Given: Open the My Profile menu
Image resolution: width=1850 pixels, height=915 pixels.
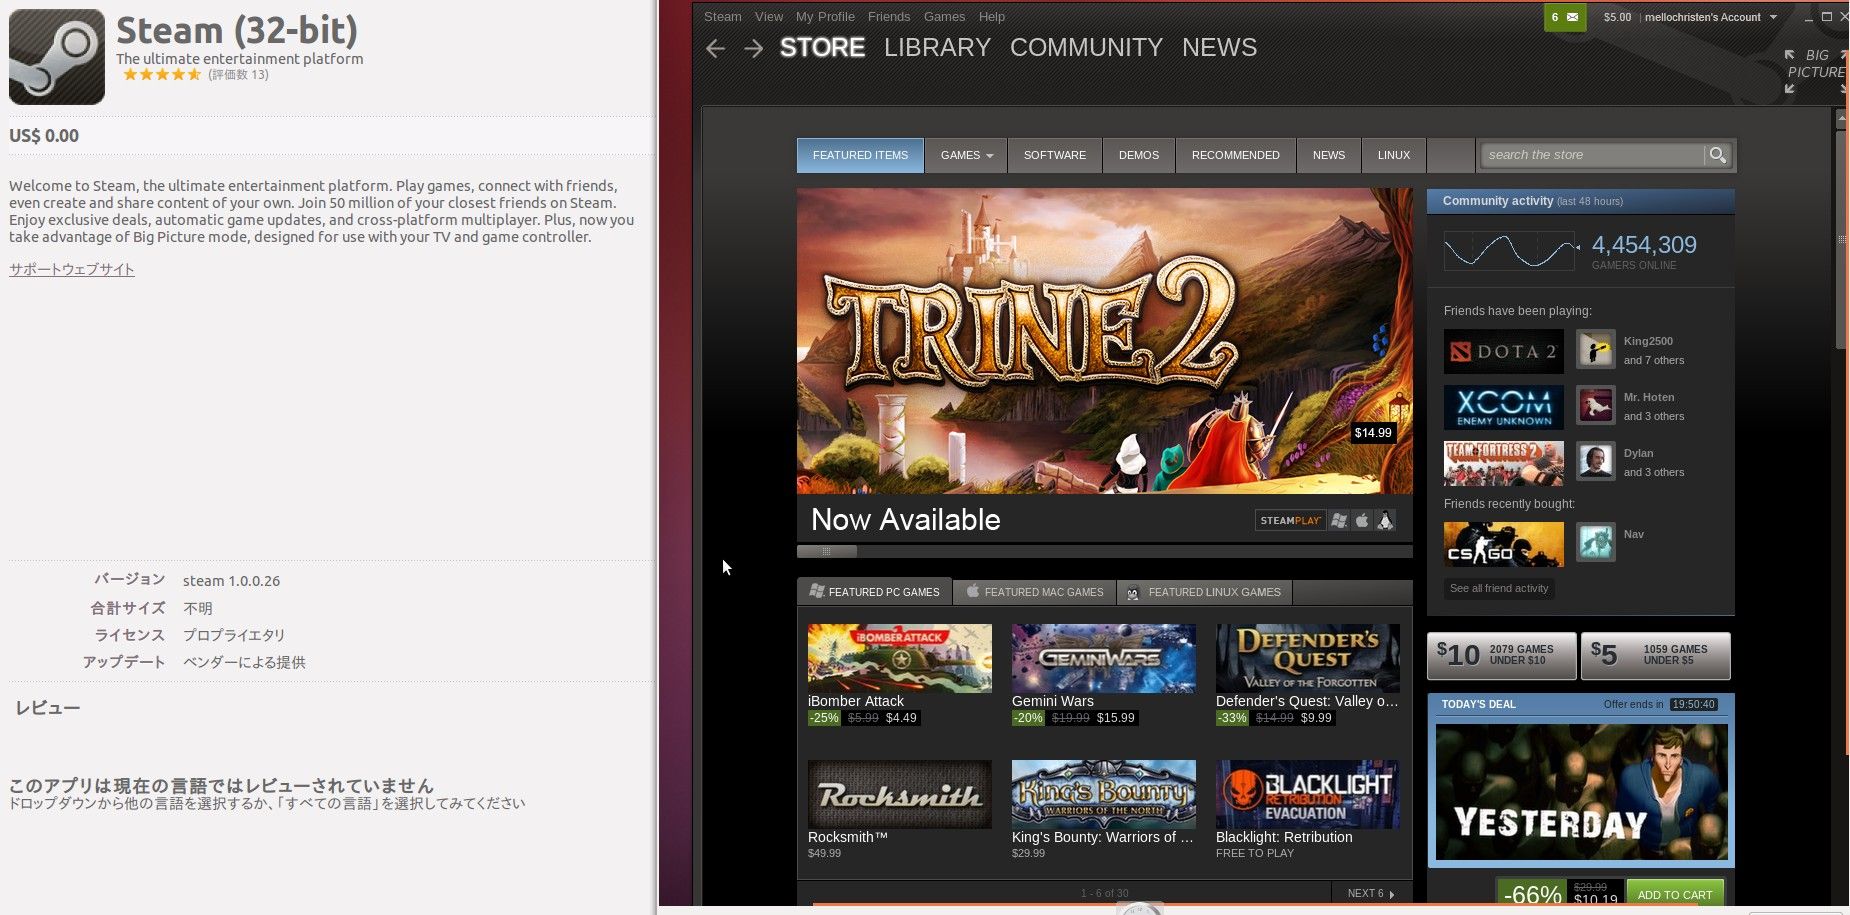Looking at the screenshot, I should (825, 17).
